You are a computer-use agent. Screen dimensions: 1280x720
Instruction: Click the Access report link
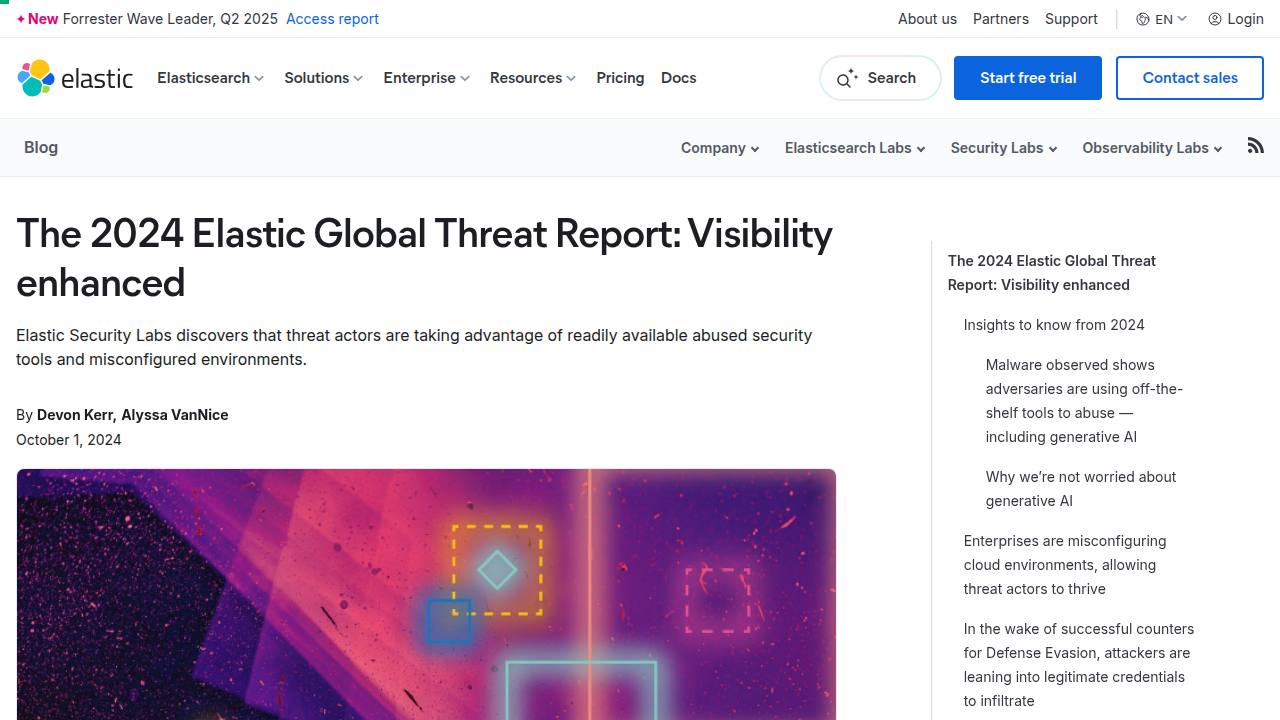point(332,19)
